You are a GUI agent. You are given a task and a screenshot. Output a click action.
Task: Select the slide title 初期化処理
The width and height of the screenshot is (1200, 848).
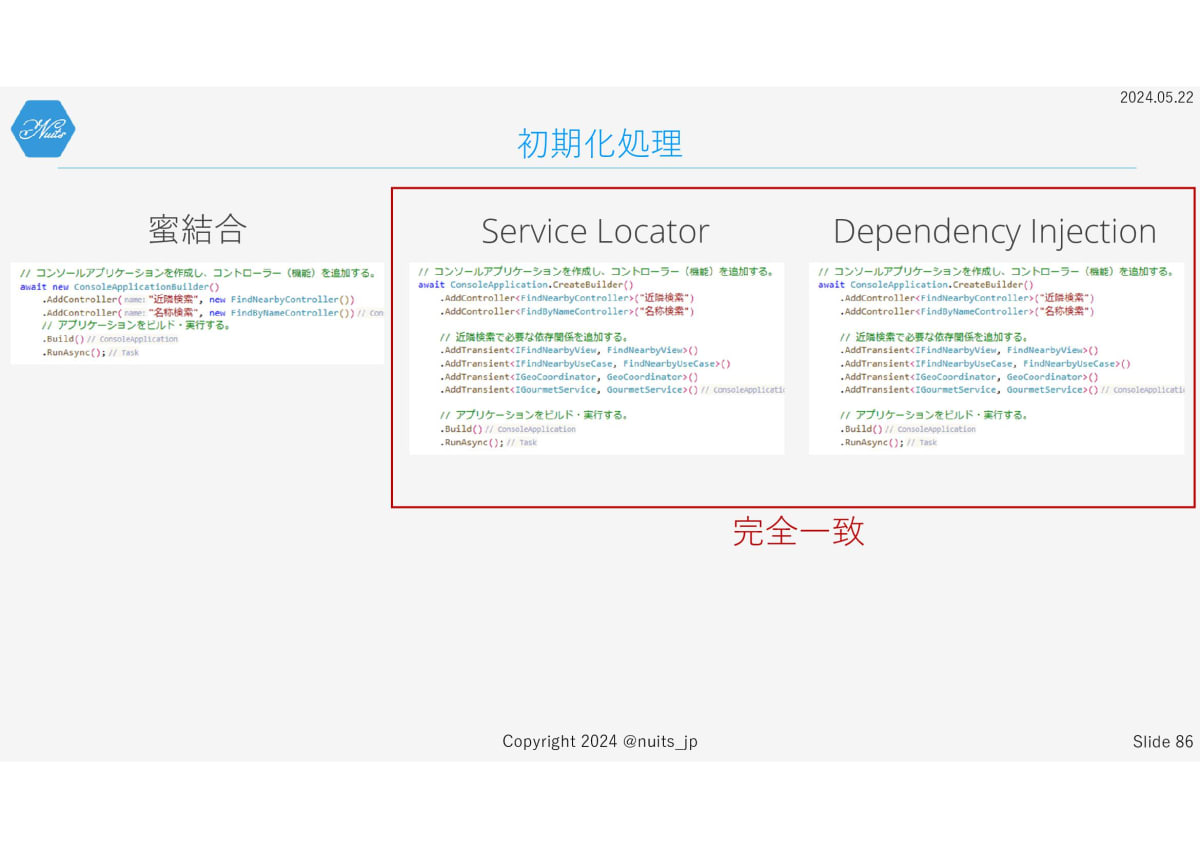(x=600, y=143)
